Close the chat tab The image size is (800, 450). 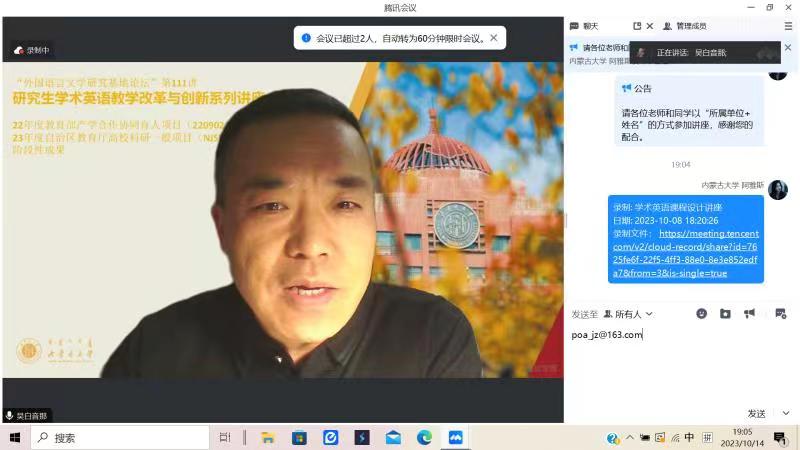(x=650, y=25)
